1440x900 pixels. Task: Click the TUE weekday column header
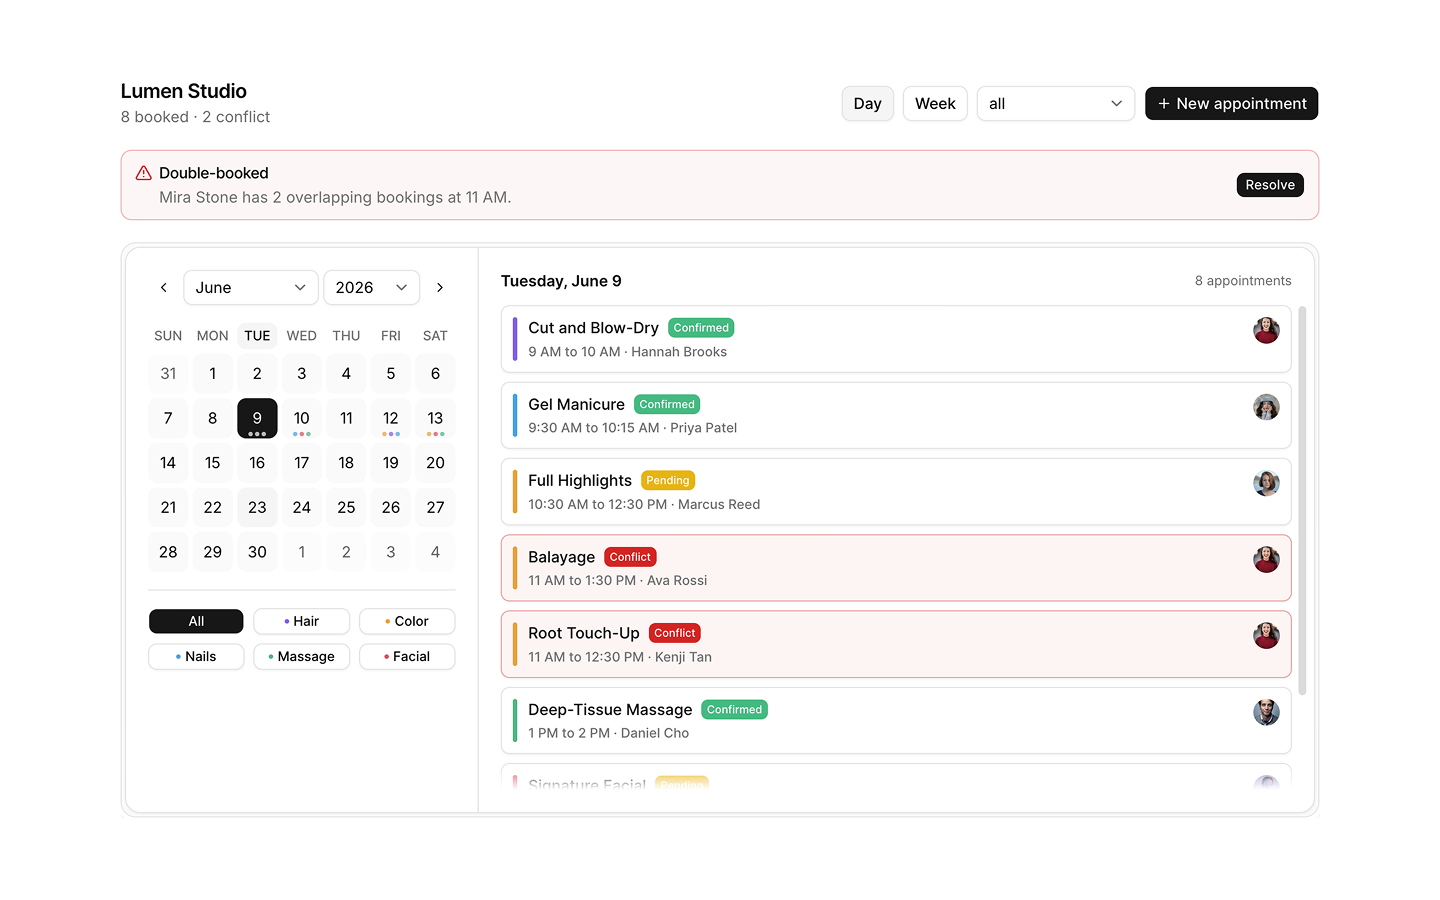point(257,336)
